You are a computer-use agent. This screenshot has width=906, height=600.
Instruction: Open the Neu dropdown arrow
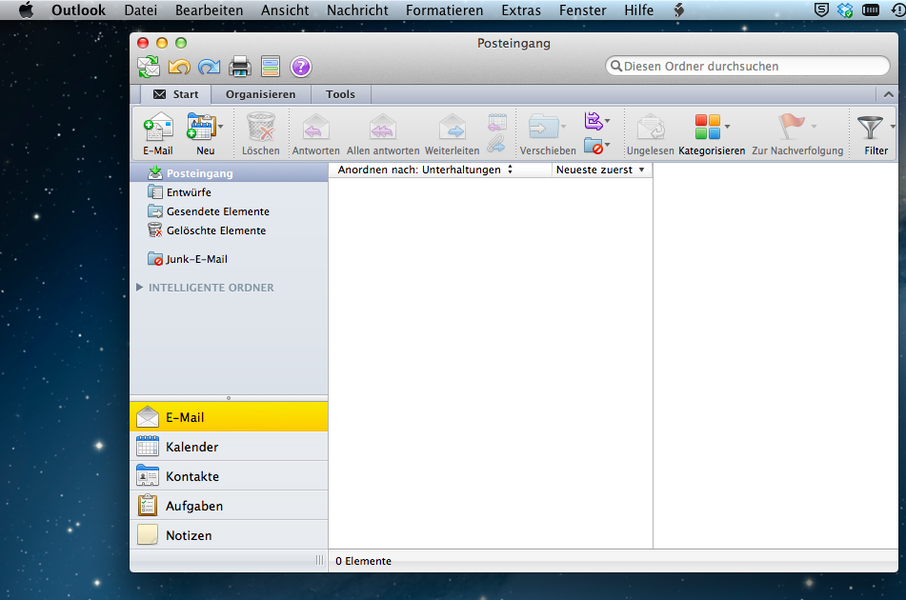click(x=221, y=126)
